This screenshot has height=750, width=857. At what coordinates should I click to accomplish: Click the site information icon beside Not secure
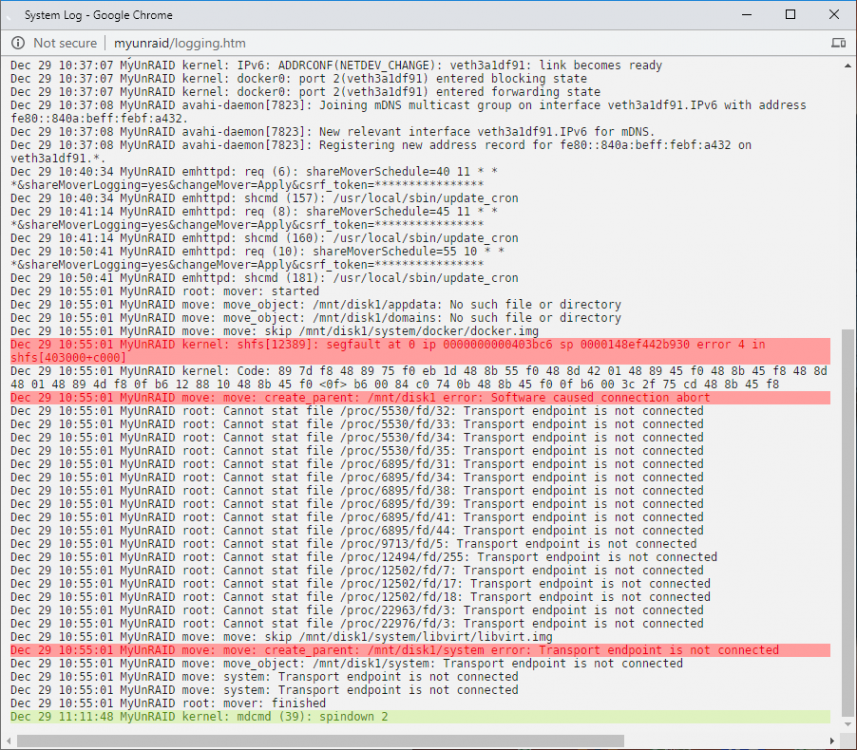point(18,43)
